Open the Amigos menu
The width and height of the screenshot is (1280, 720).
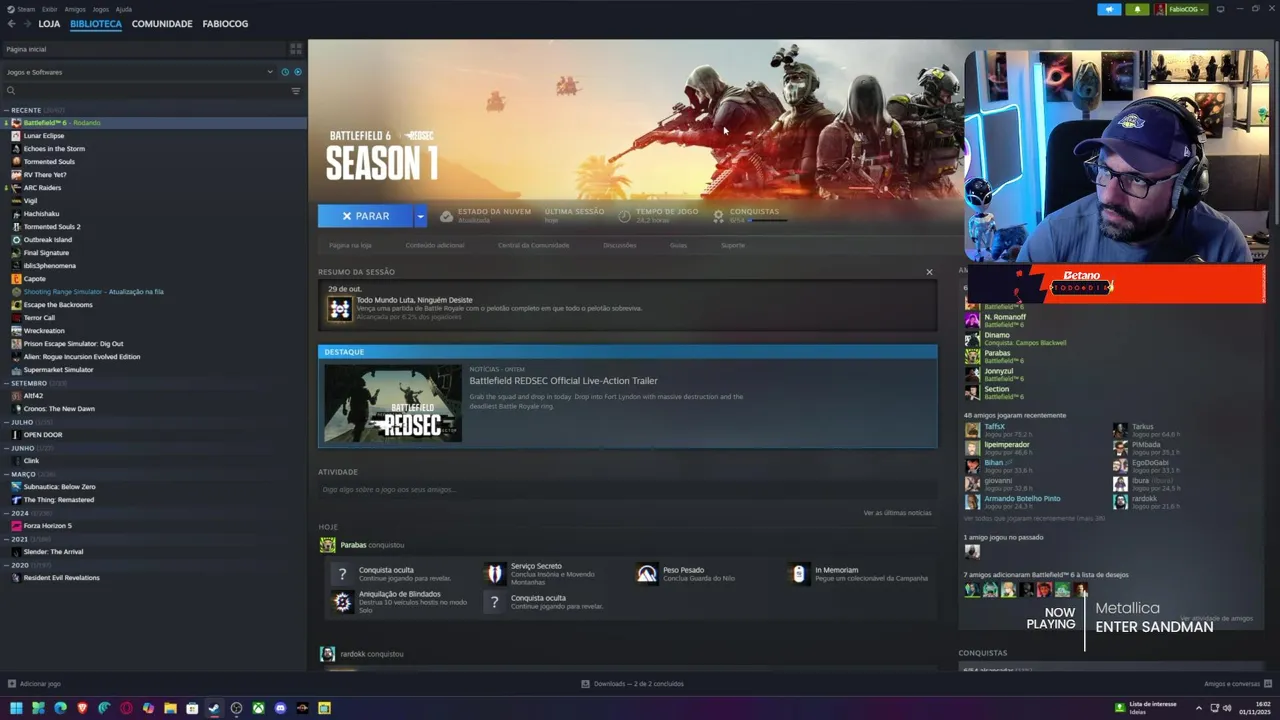pyautogui.click(x=75, y=9)
